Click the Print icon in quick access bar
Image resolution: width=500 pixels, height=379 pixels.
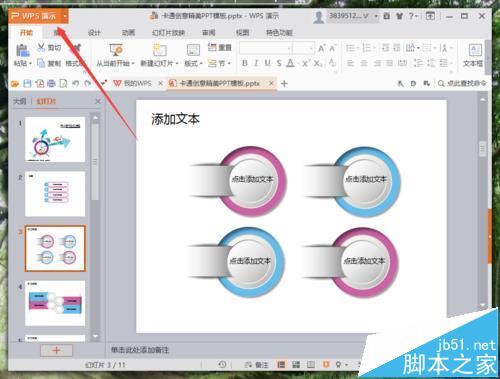pos(51,84)
